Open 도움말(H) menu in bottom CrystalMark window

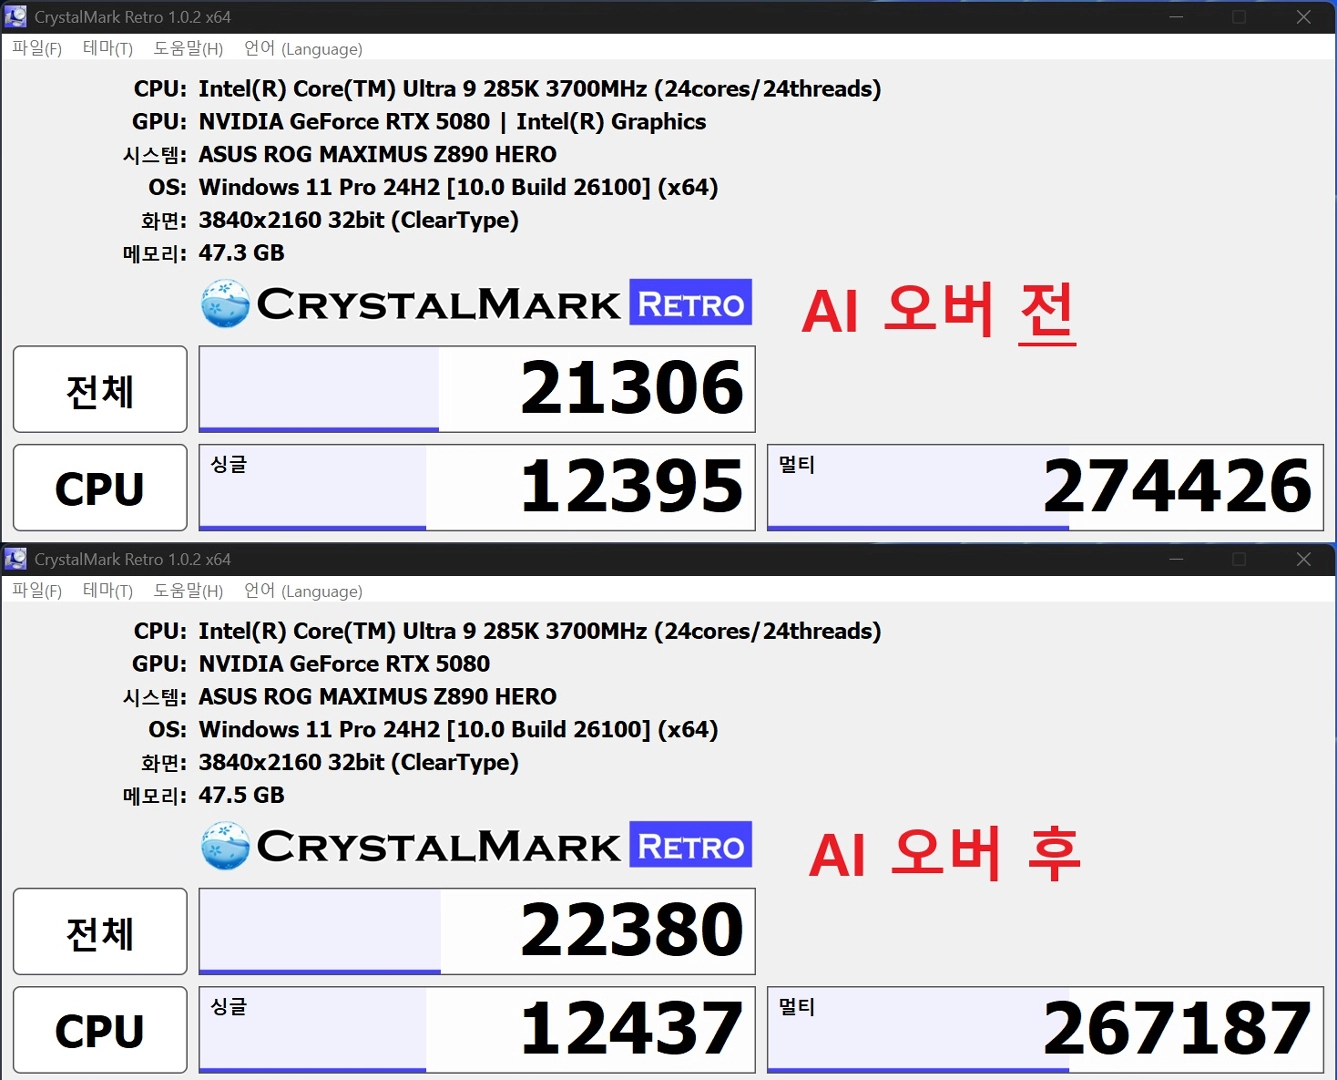click(x=188, y=591)
